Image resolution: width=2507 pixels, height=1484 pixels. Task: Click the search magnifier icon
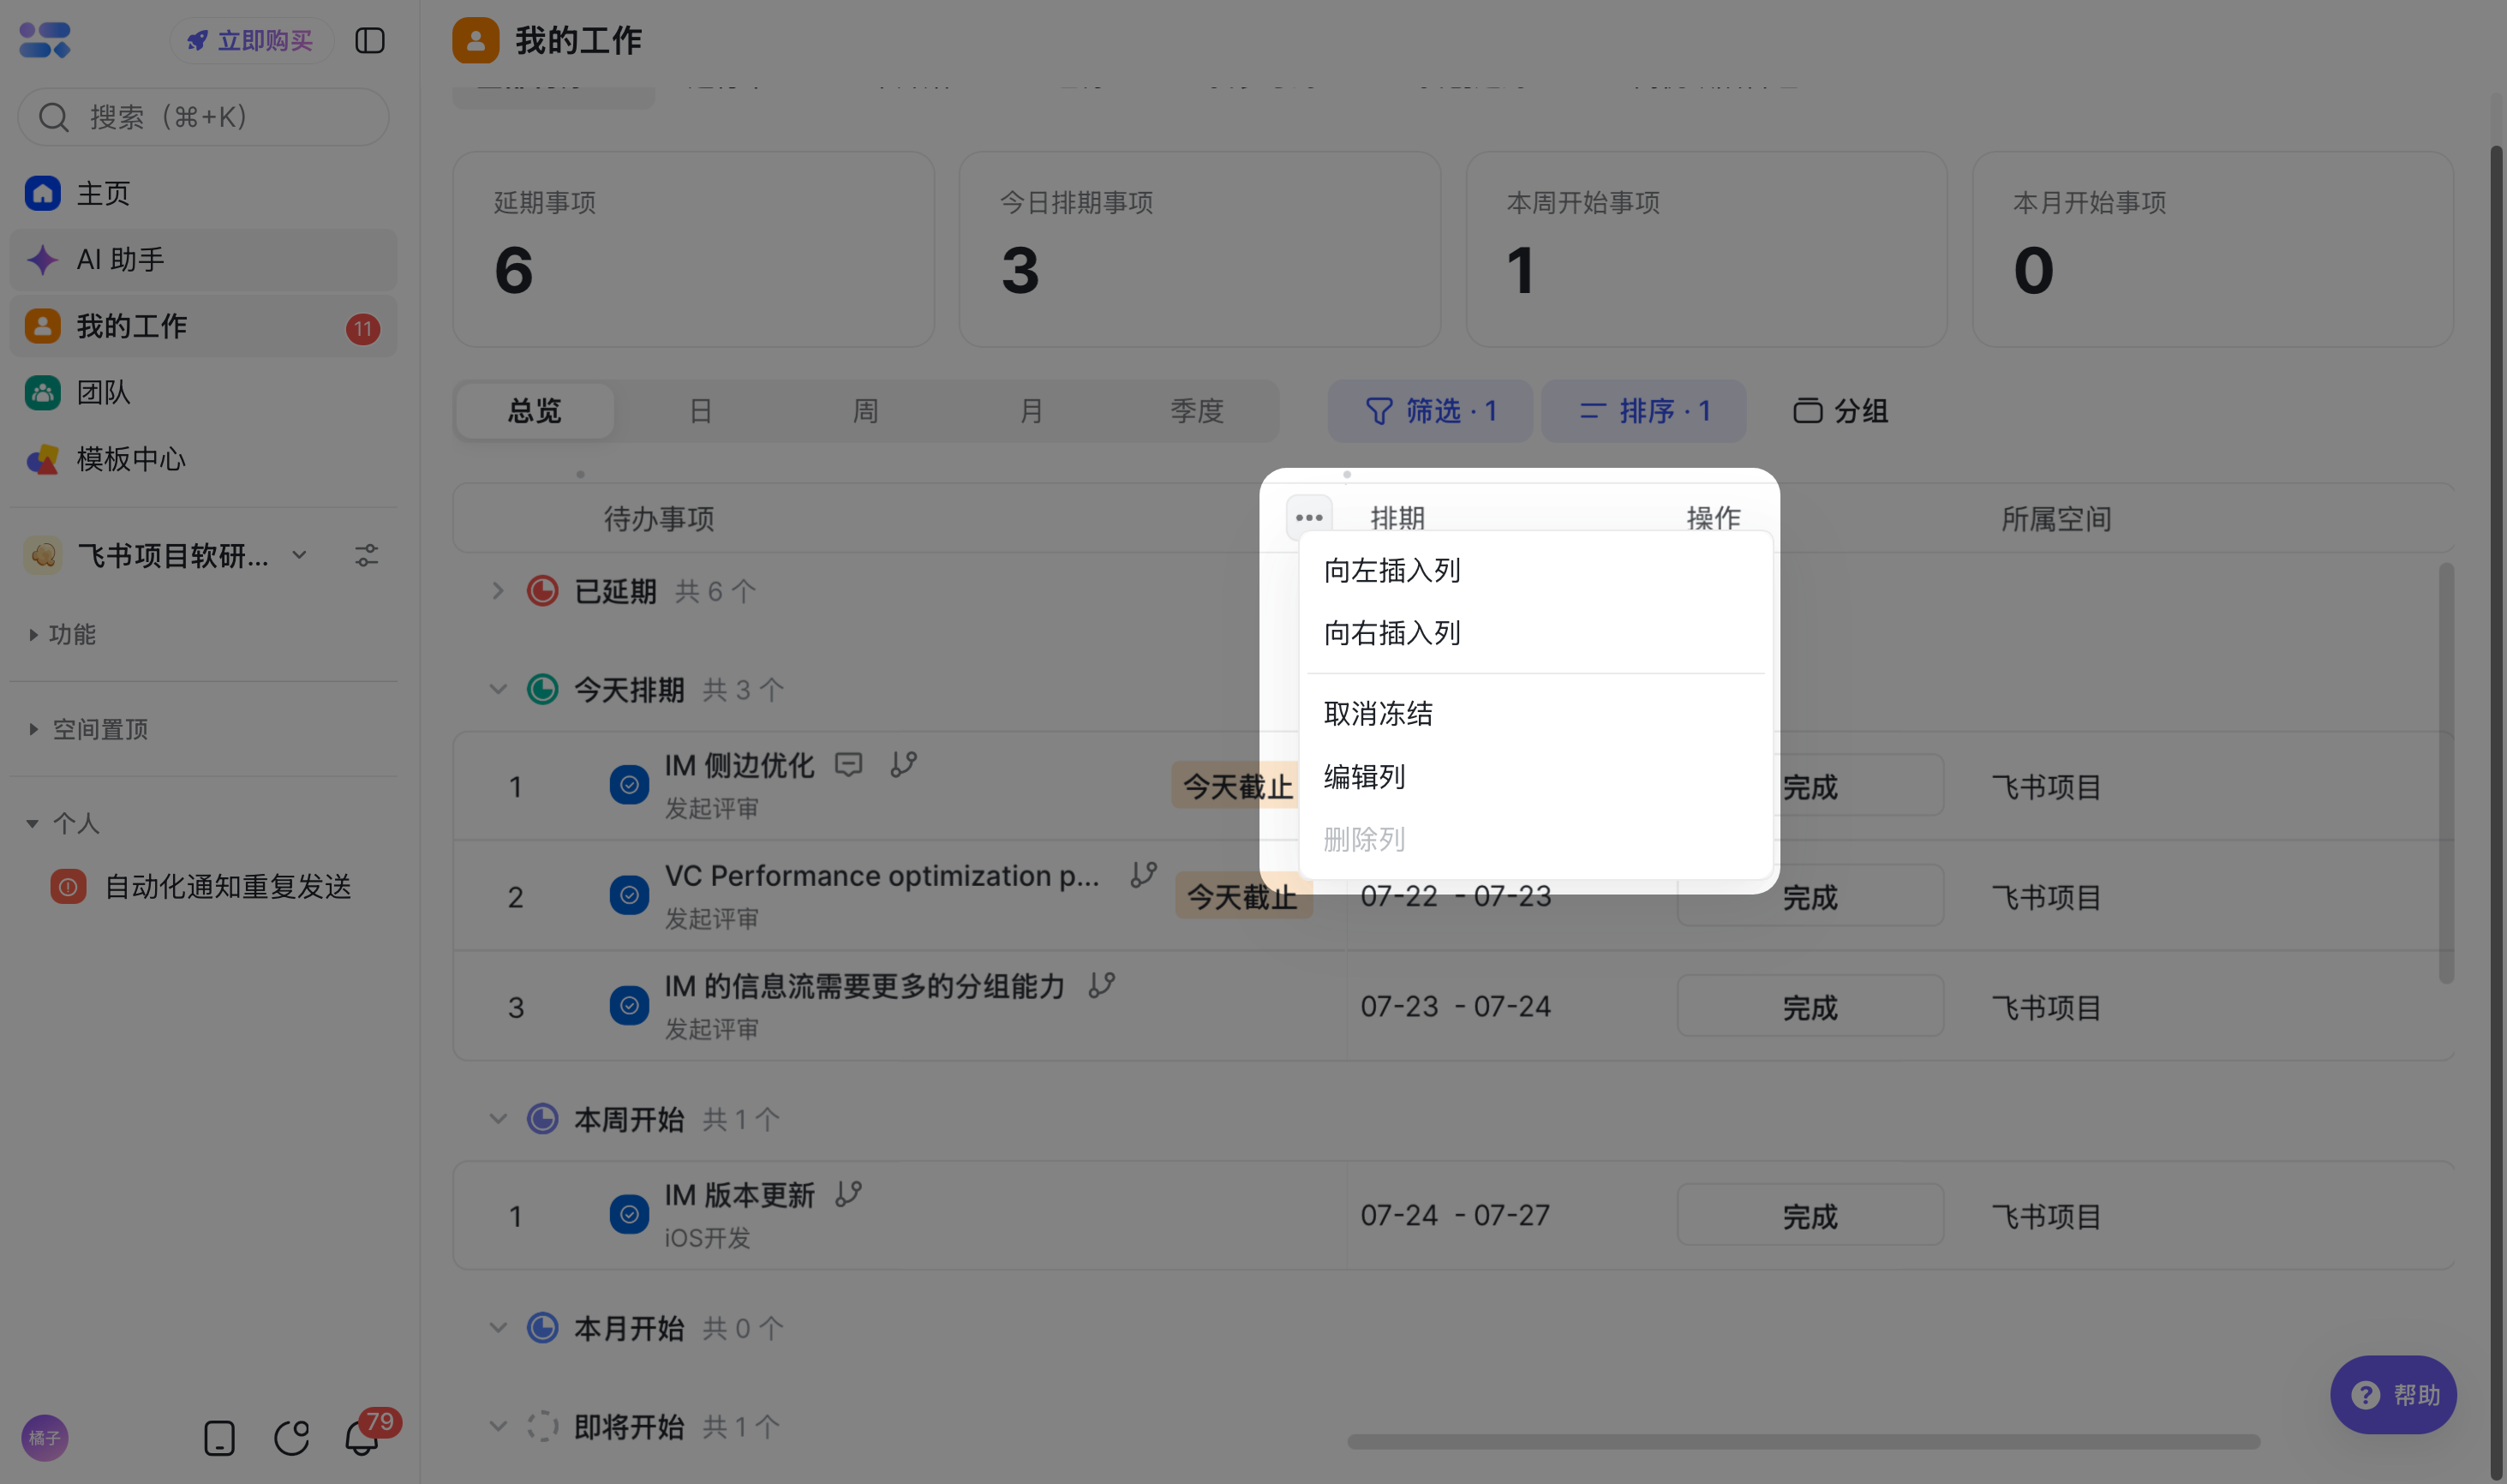[53, 117]
